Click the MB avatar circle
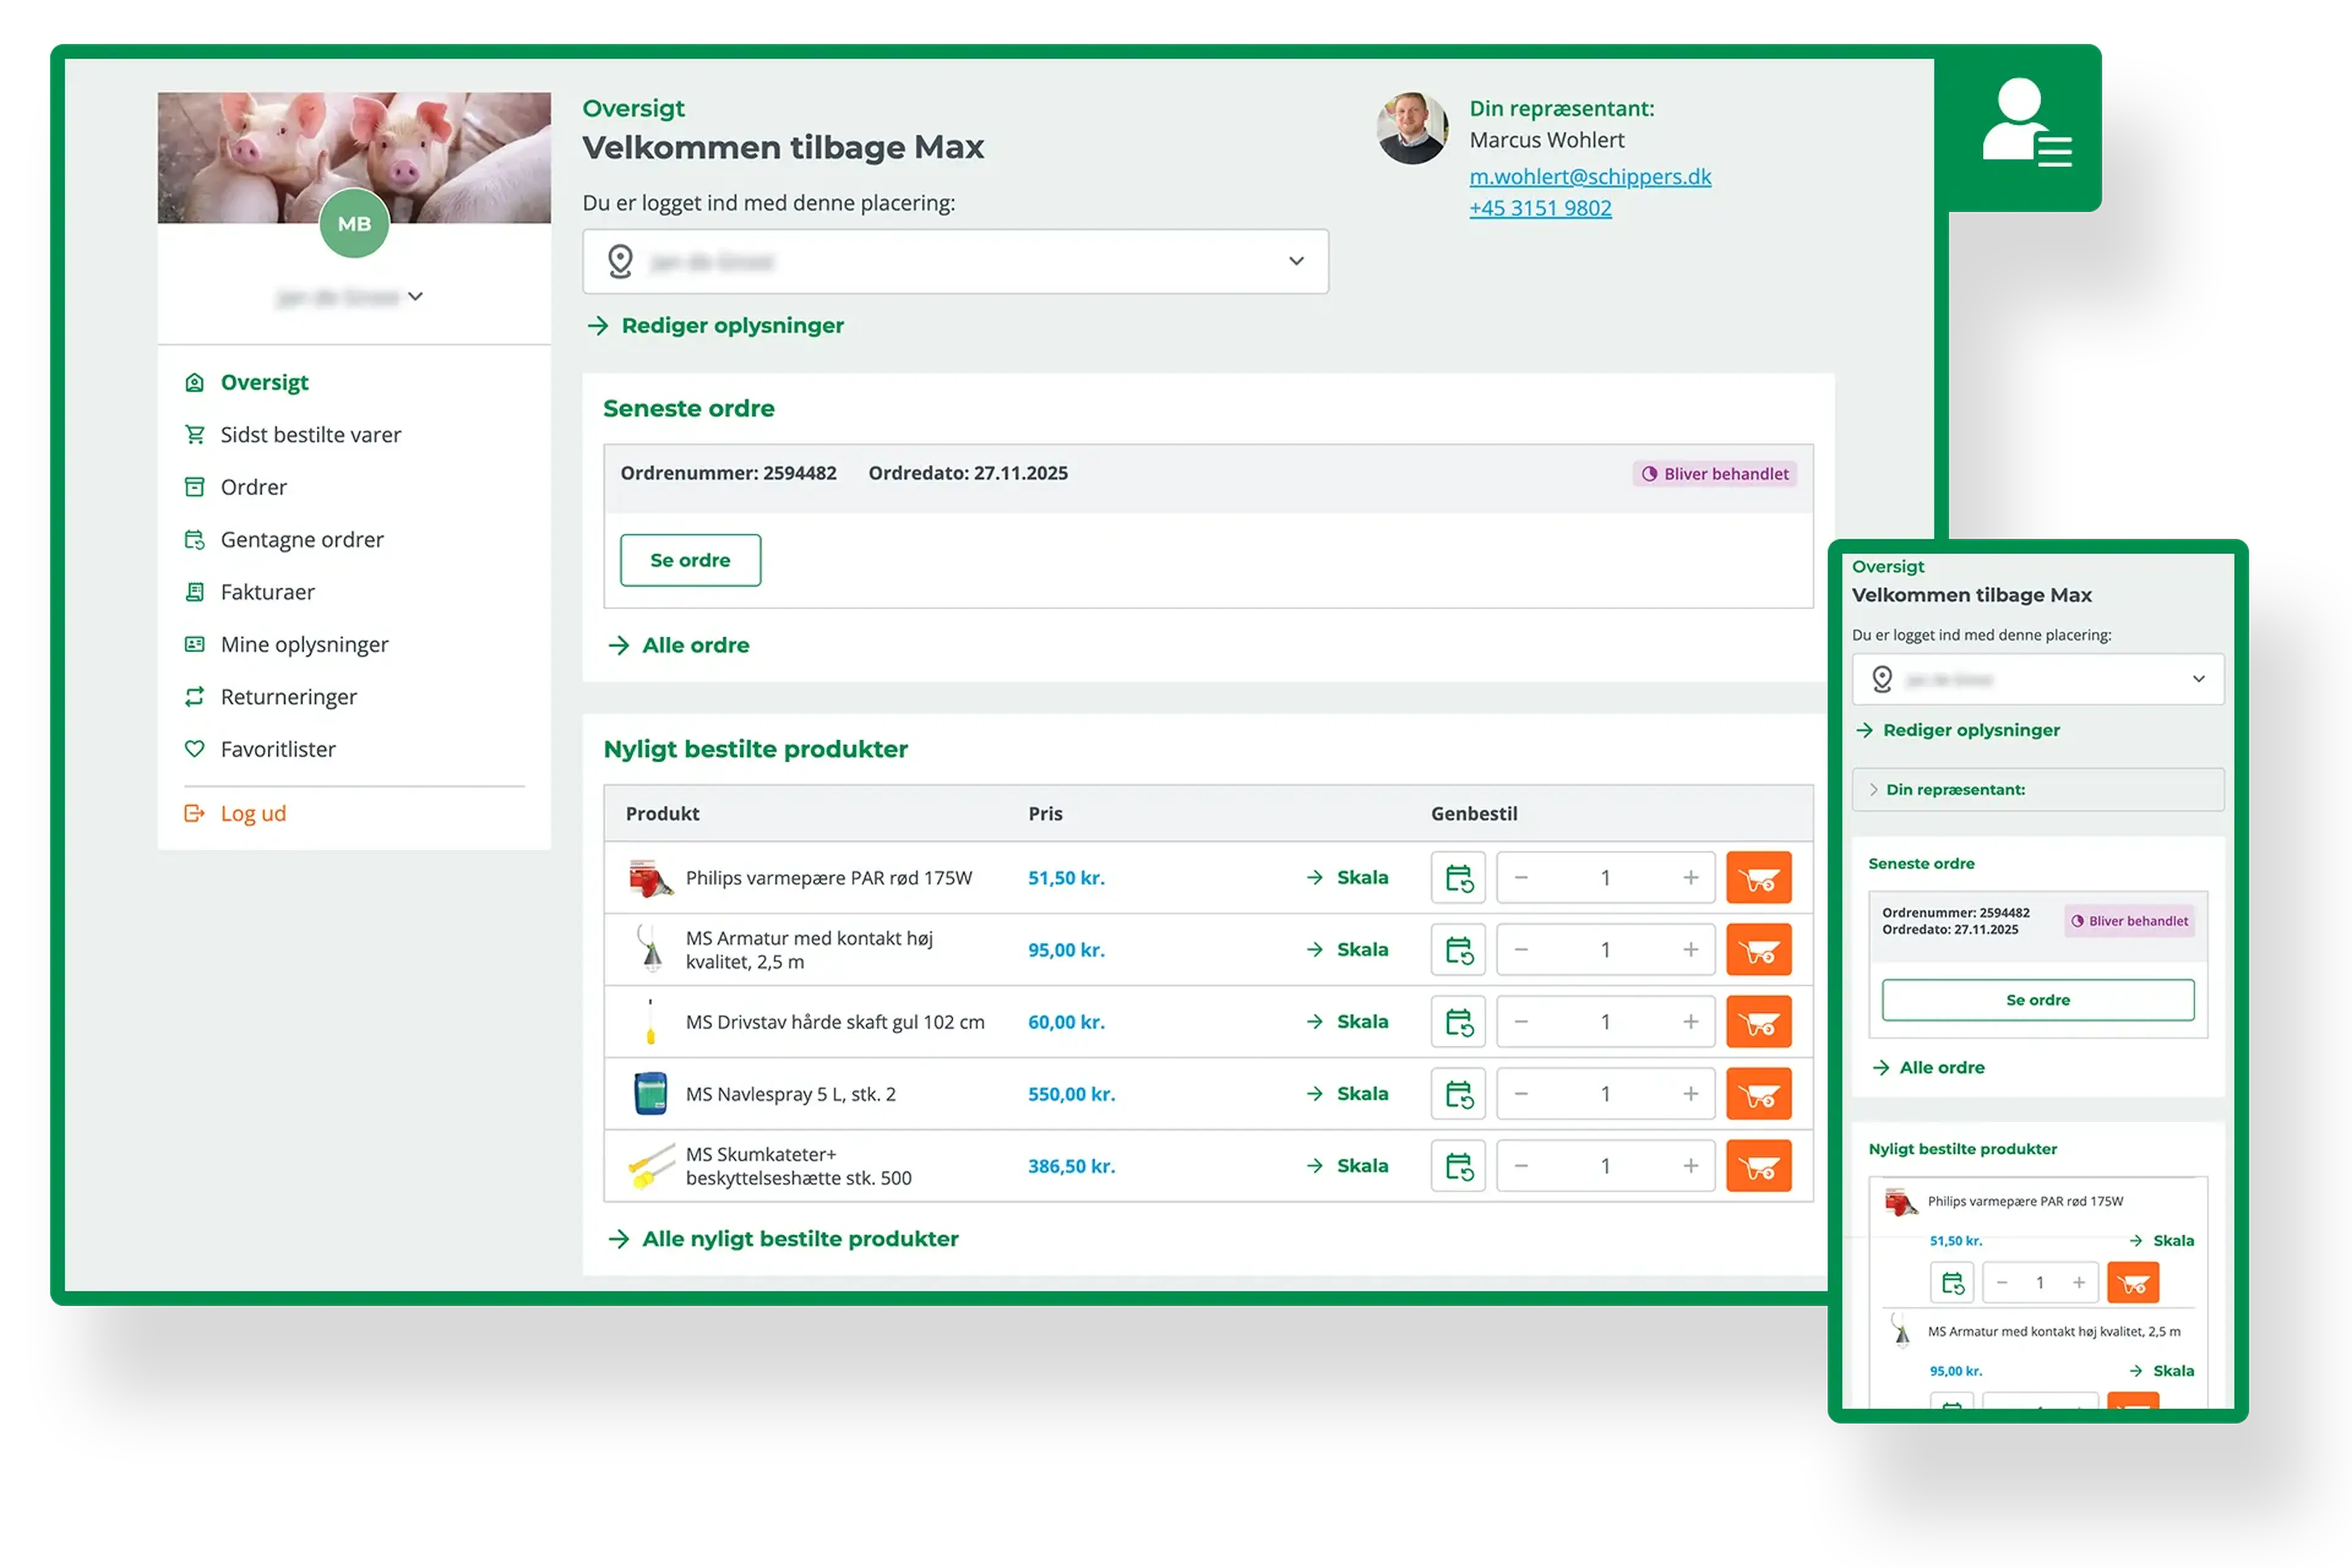The width and height of the screenshot is (2352, 1568). [x=354, y=223]
